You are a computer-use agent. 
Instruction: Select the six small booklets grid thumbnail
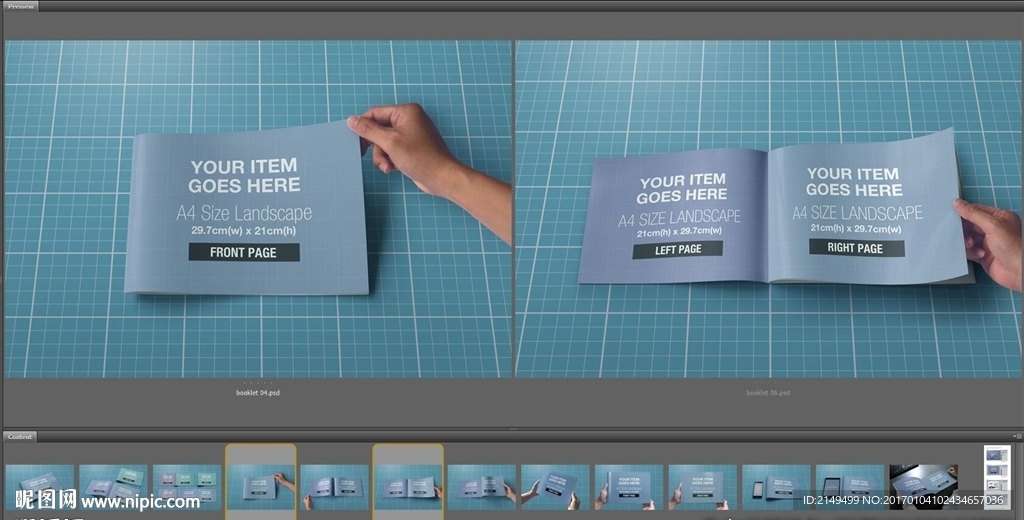(187, 487)
